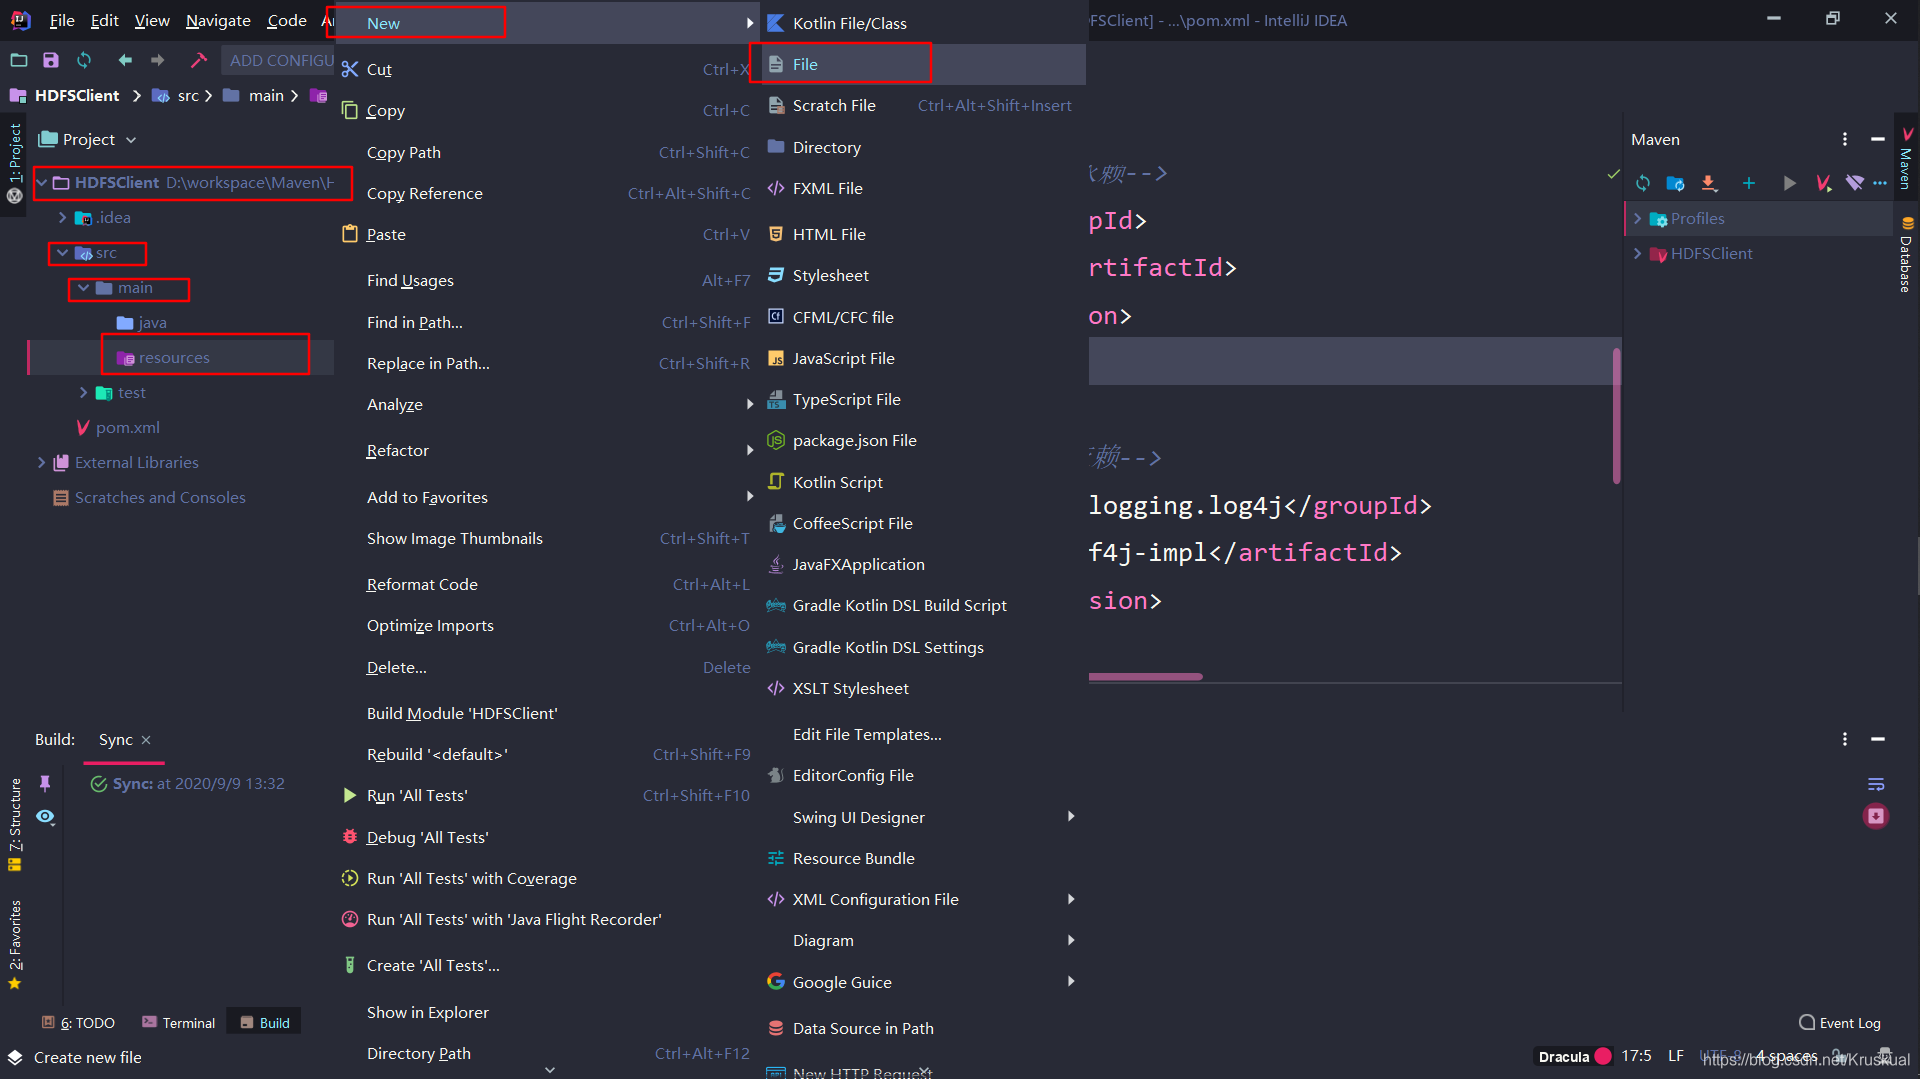Expand the test folder node
The image size is (1920, 1079).
pyautogui.click(x=83, y=392)
